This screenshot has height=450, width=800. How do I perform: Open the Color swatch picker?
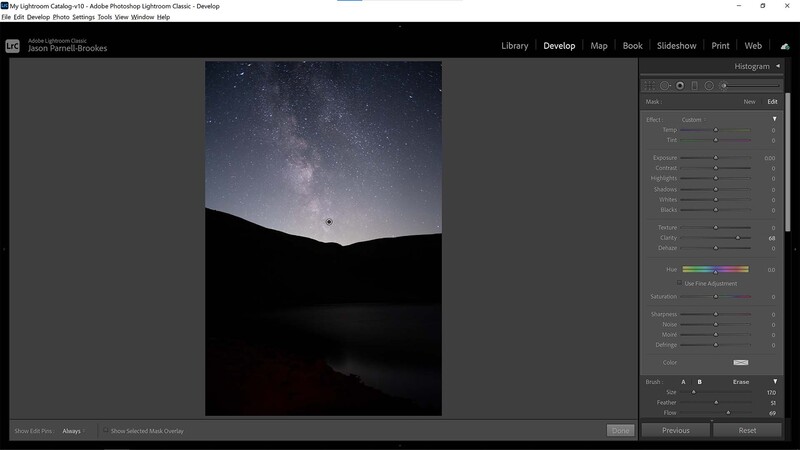coord(741,363)
